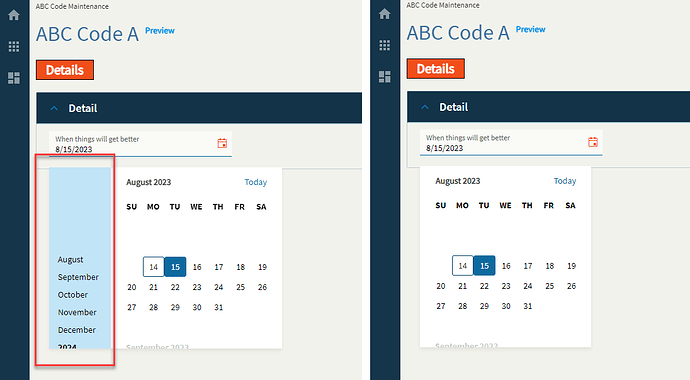The width and height of the screenshot is (690, 380).
Task: Select the Details tab in right panel
Action: coord(436,69)
